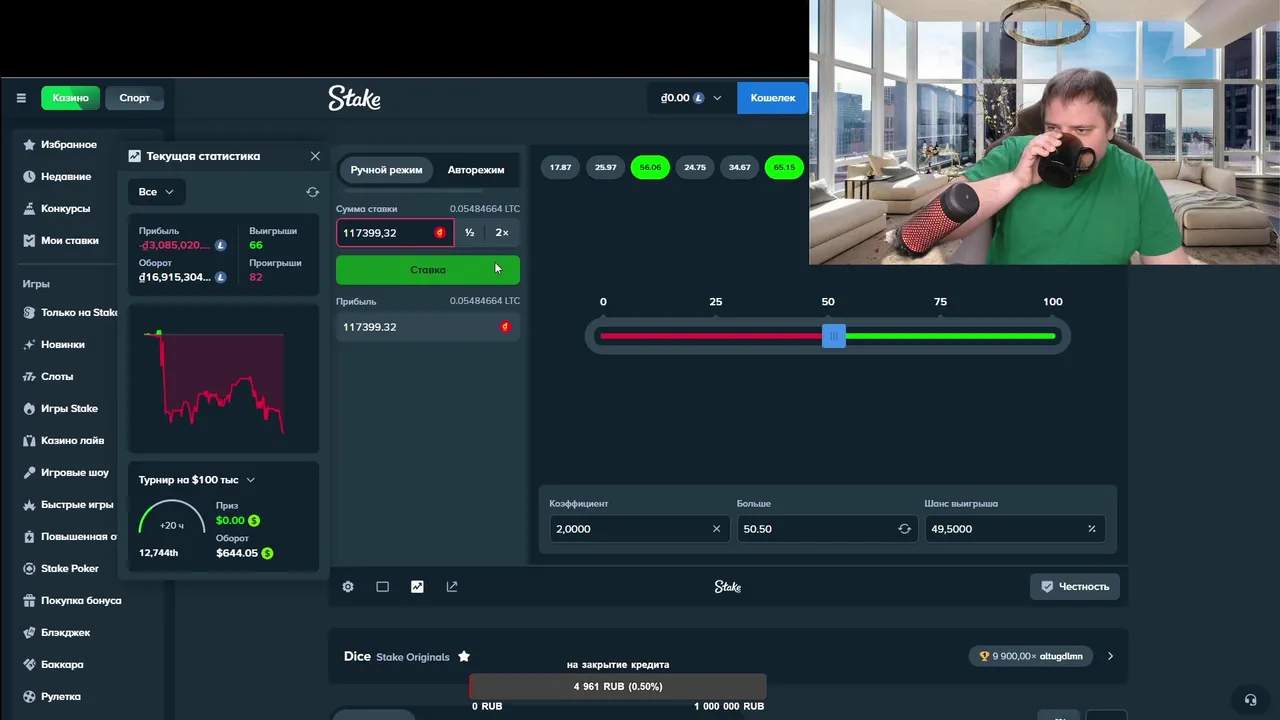Viewport: 1280px width, 720px height.
Task: Click the 17.87 past result chip
Action: 560,168
